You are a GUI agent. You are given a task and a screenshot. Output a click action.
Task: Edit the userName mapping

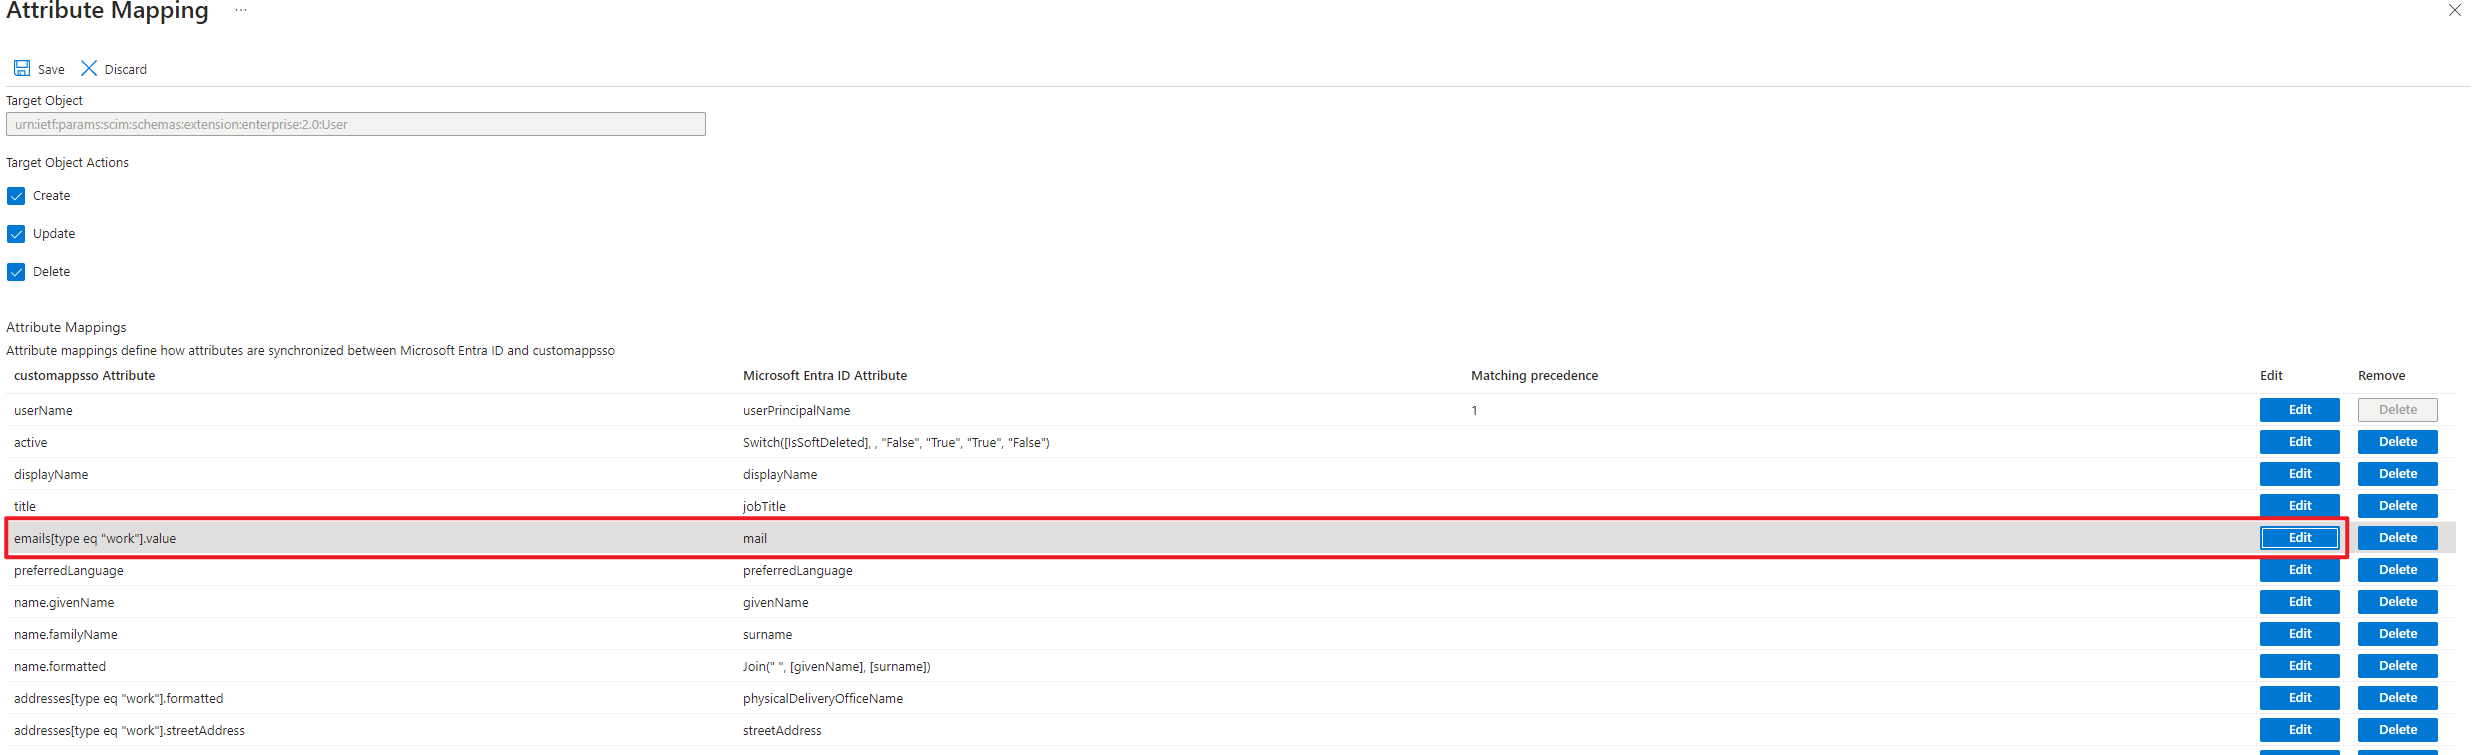point(2300,410)
